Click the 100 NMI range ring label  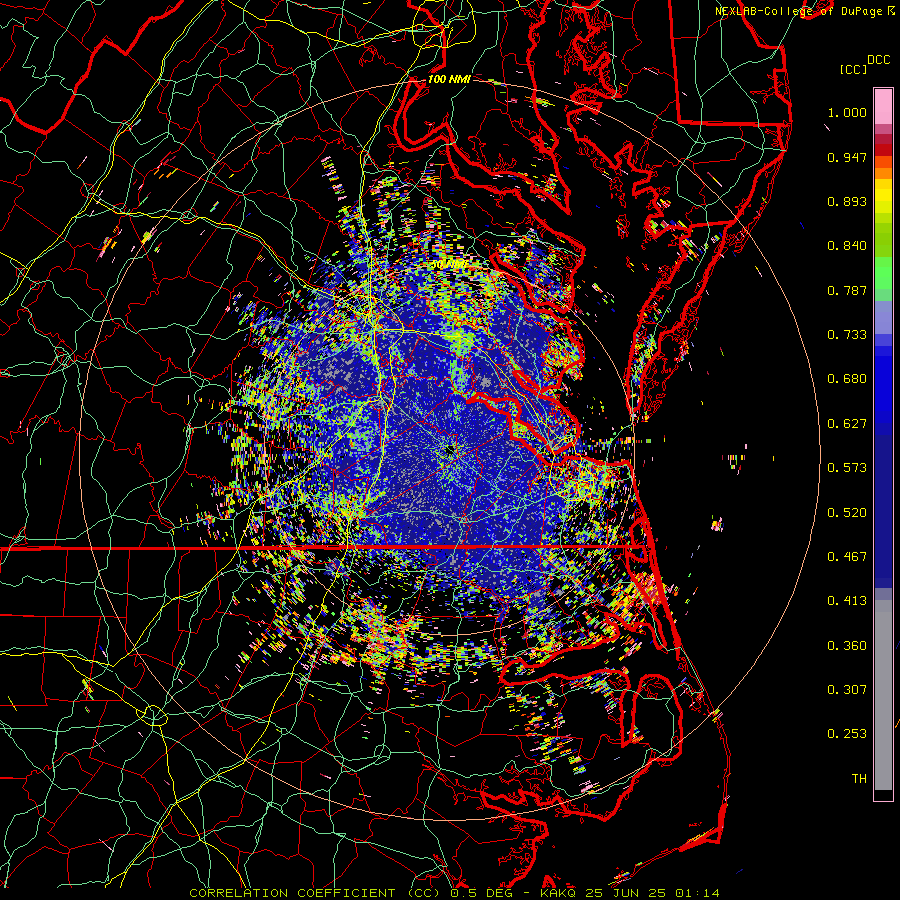point(449,79)
